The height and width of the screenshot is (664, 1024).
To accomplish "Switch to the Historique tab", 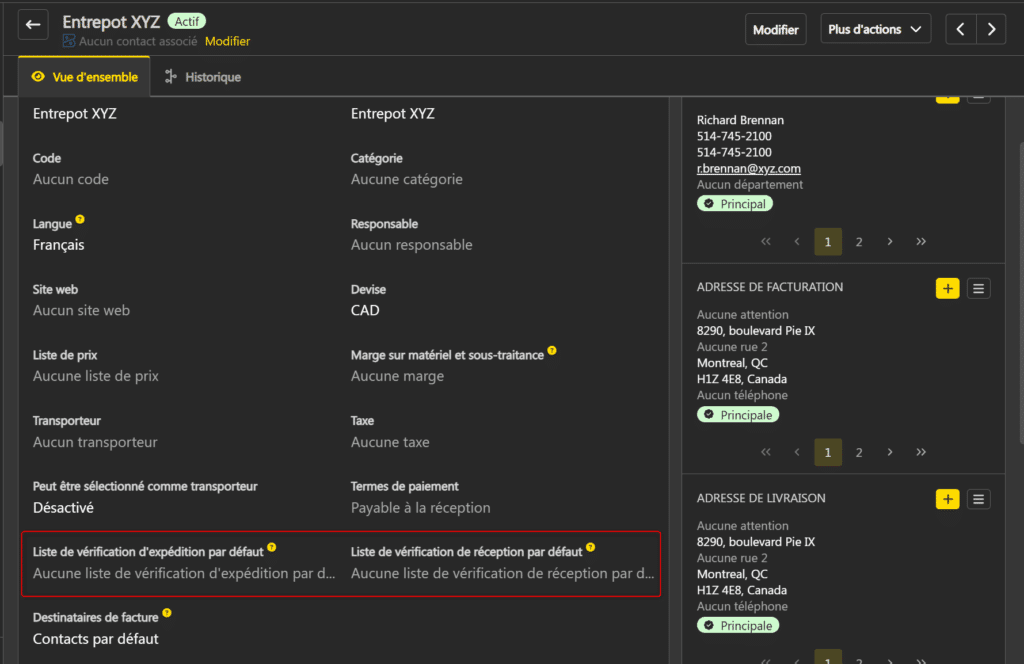I will [203, 77].
